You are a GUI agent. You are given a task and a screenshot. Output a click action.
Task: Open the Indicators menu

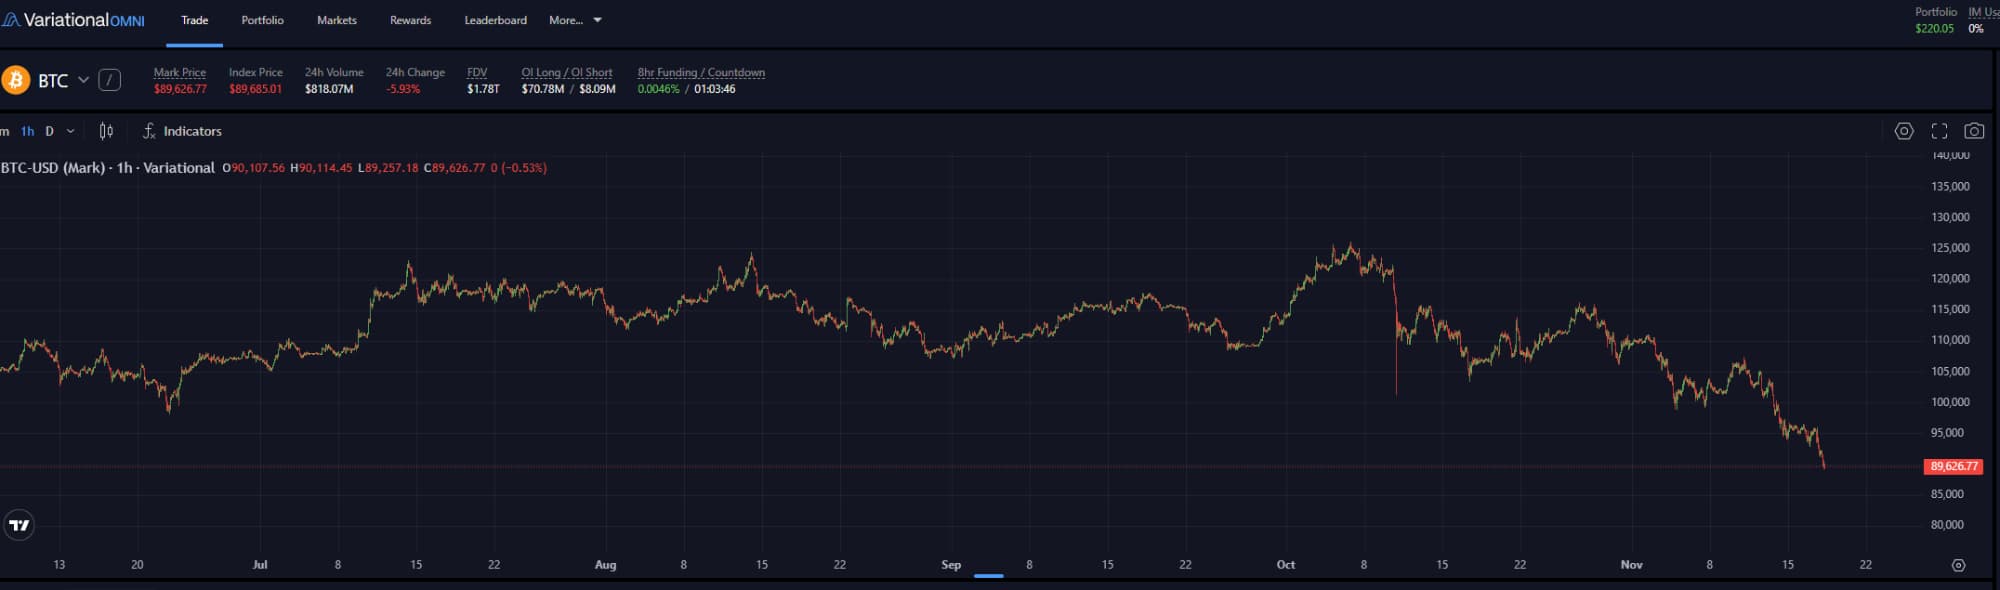pos(182,131)
